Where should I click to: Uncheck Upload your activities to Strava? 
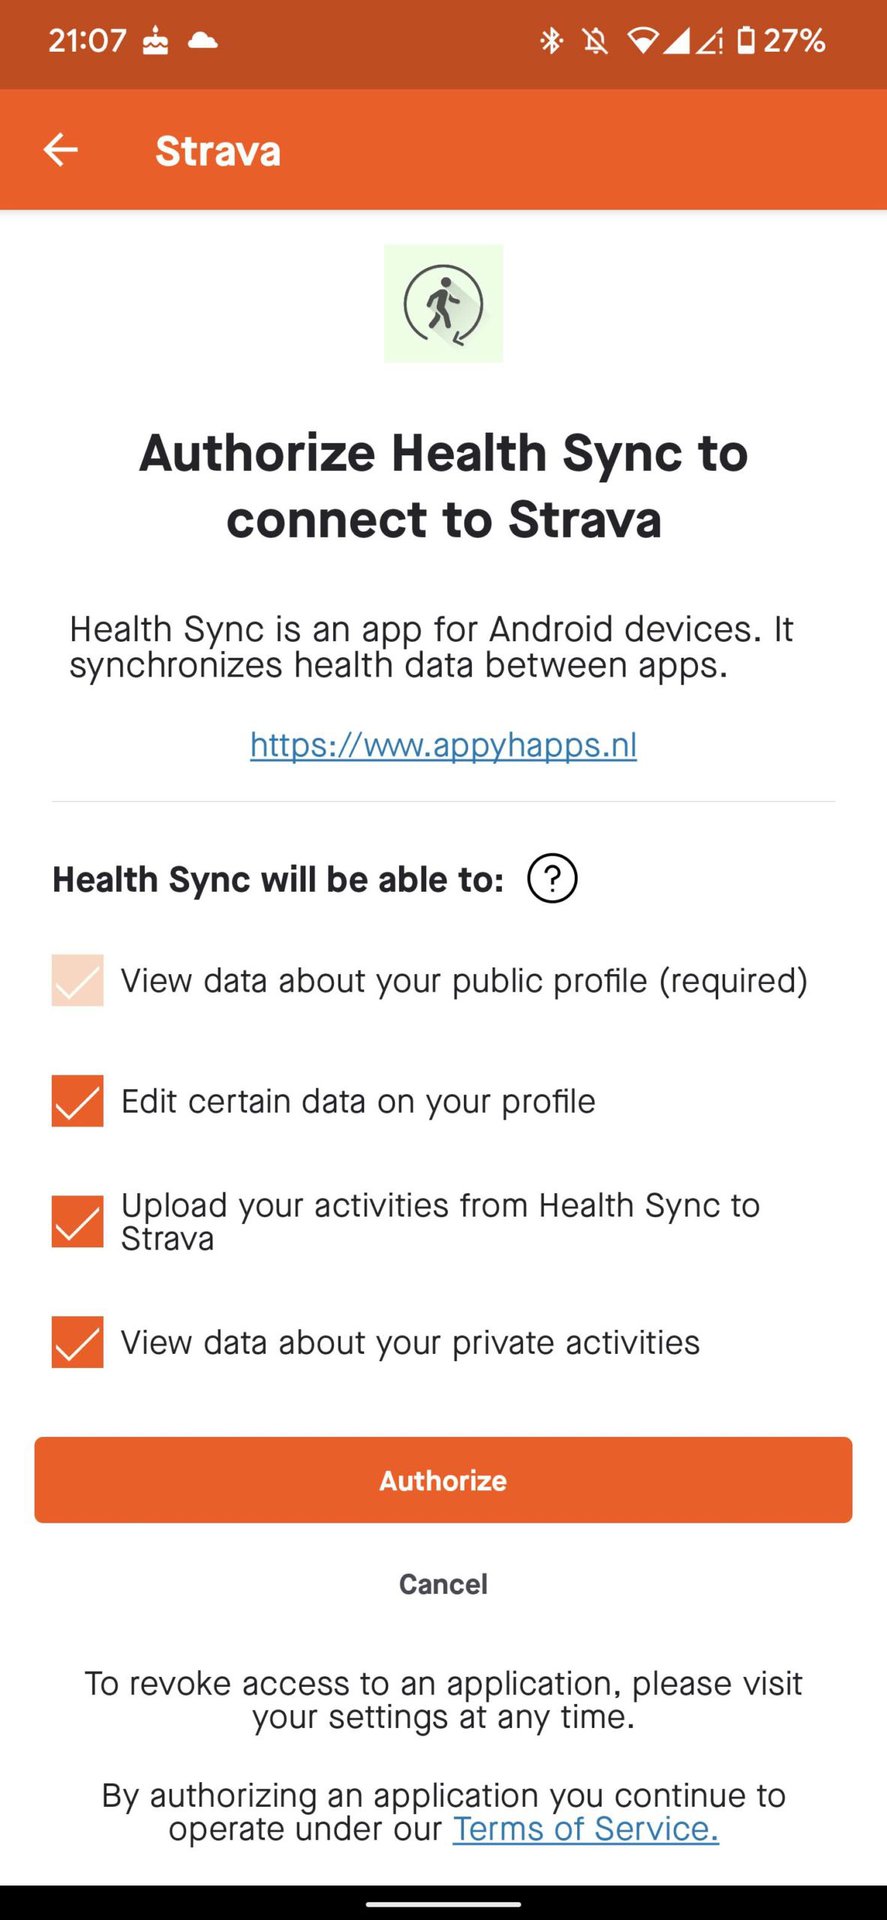click(x=78, y=1221)
